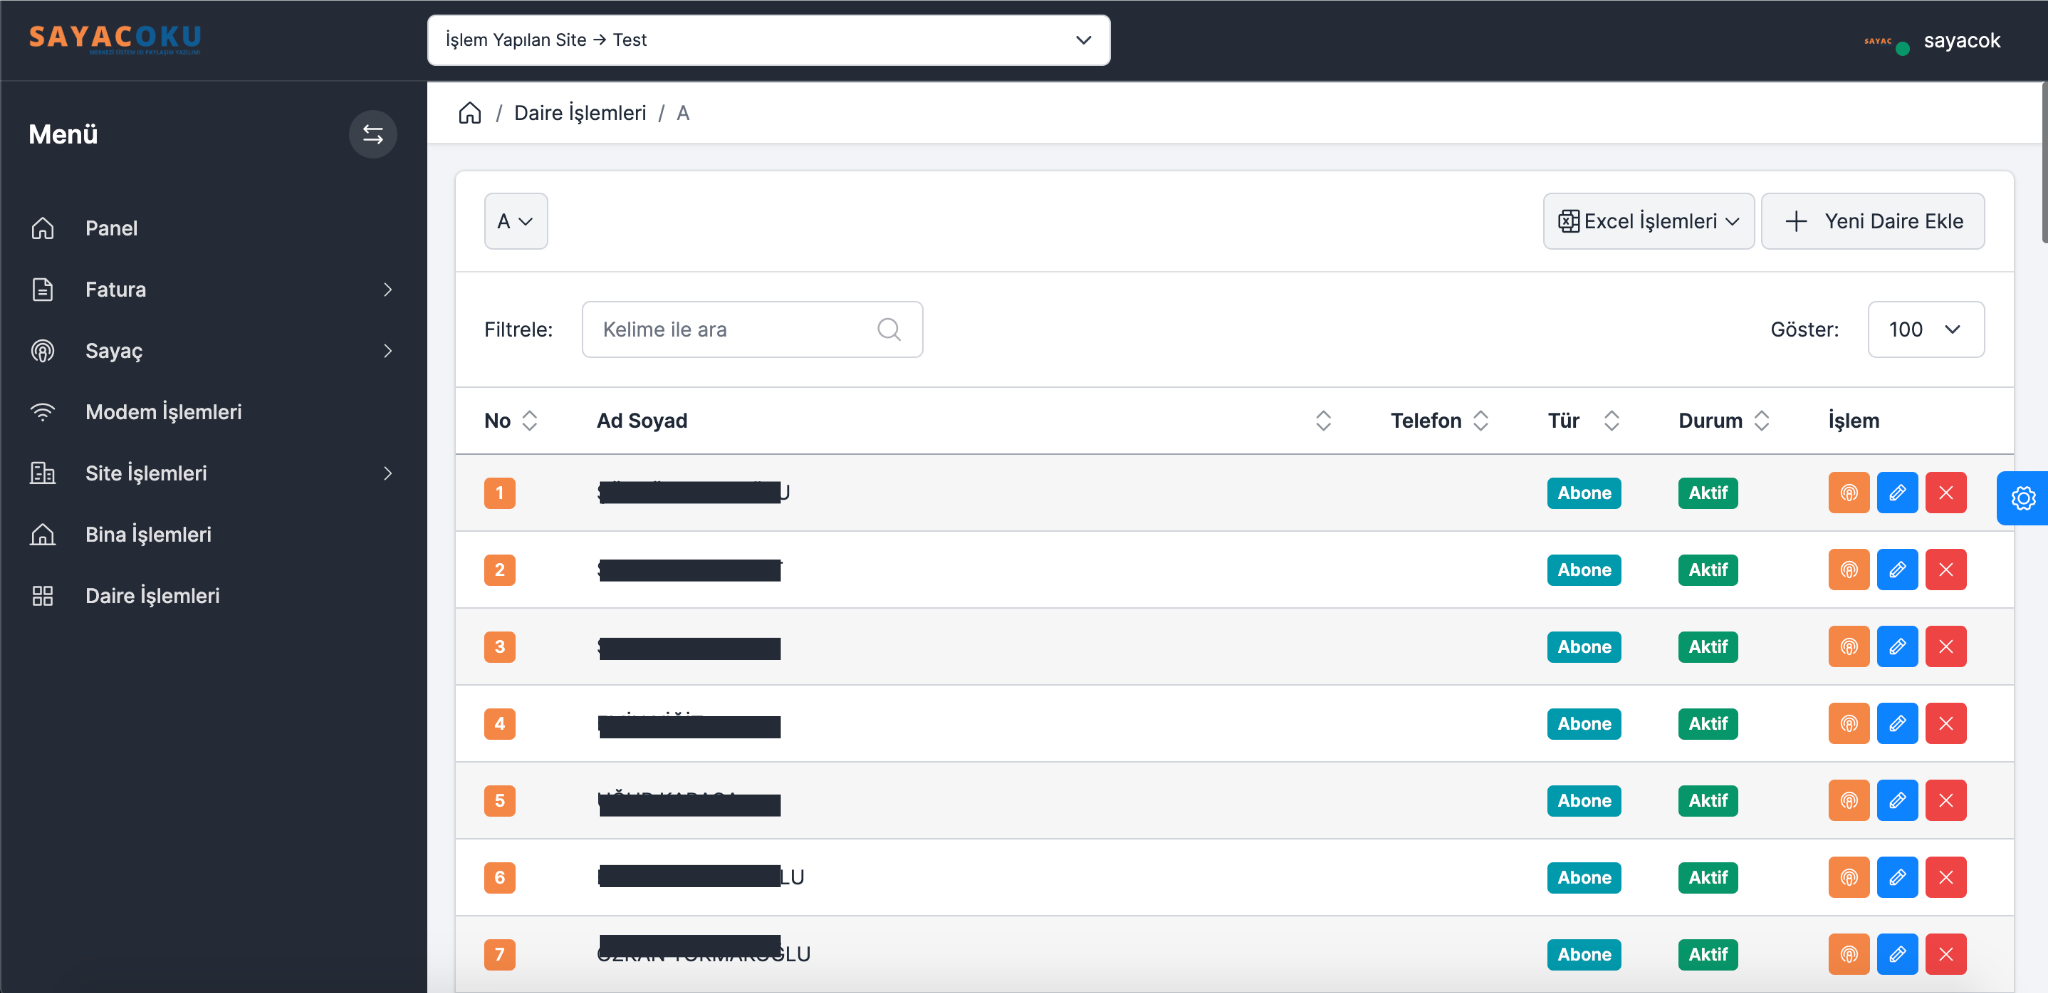Viewport: 2048px width, 993px height.
Task: Open the block A selector dropdown
Action: [x=516, y=221]
